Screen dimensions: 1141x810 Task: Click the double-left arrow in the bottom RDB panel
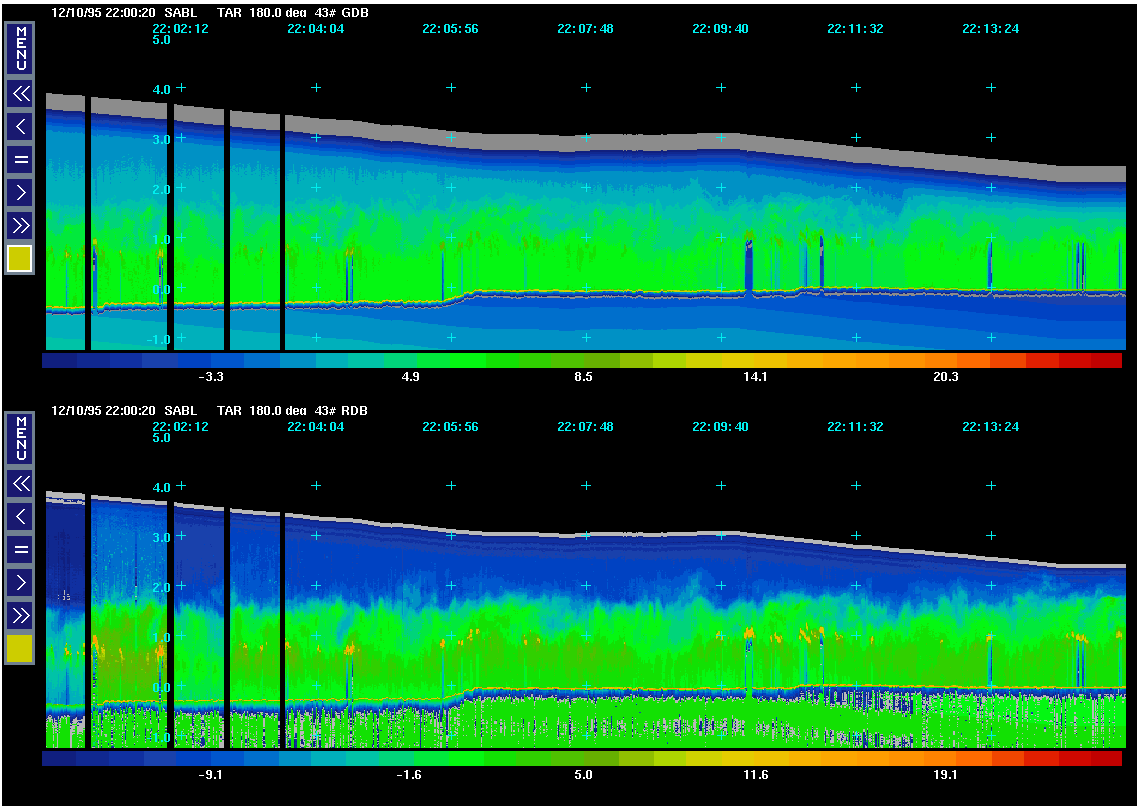(20, 484)
